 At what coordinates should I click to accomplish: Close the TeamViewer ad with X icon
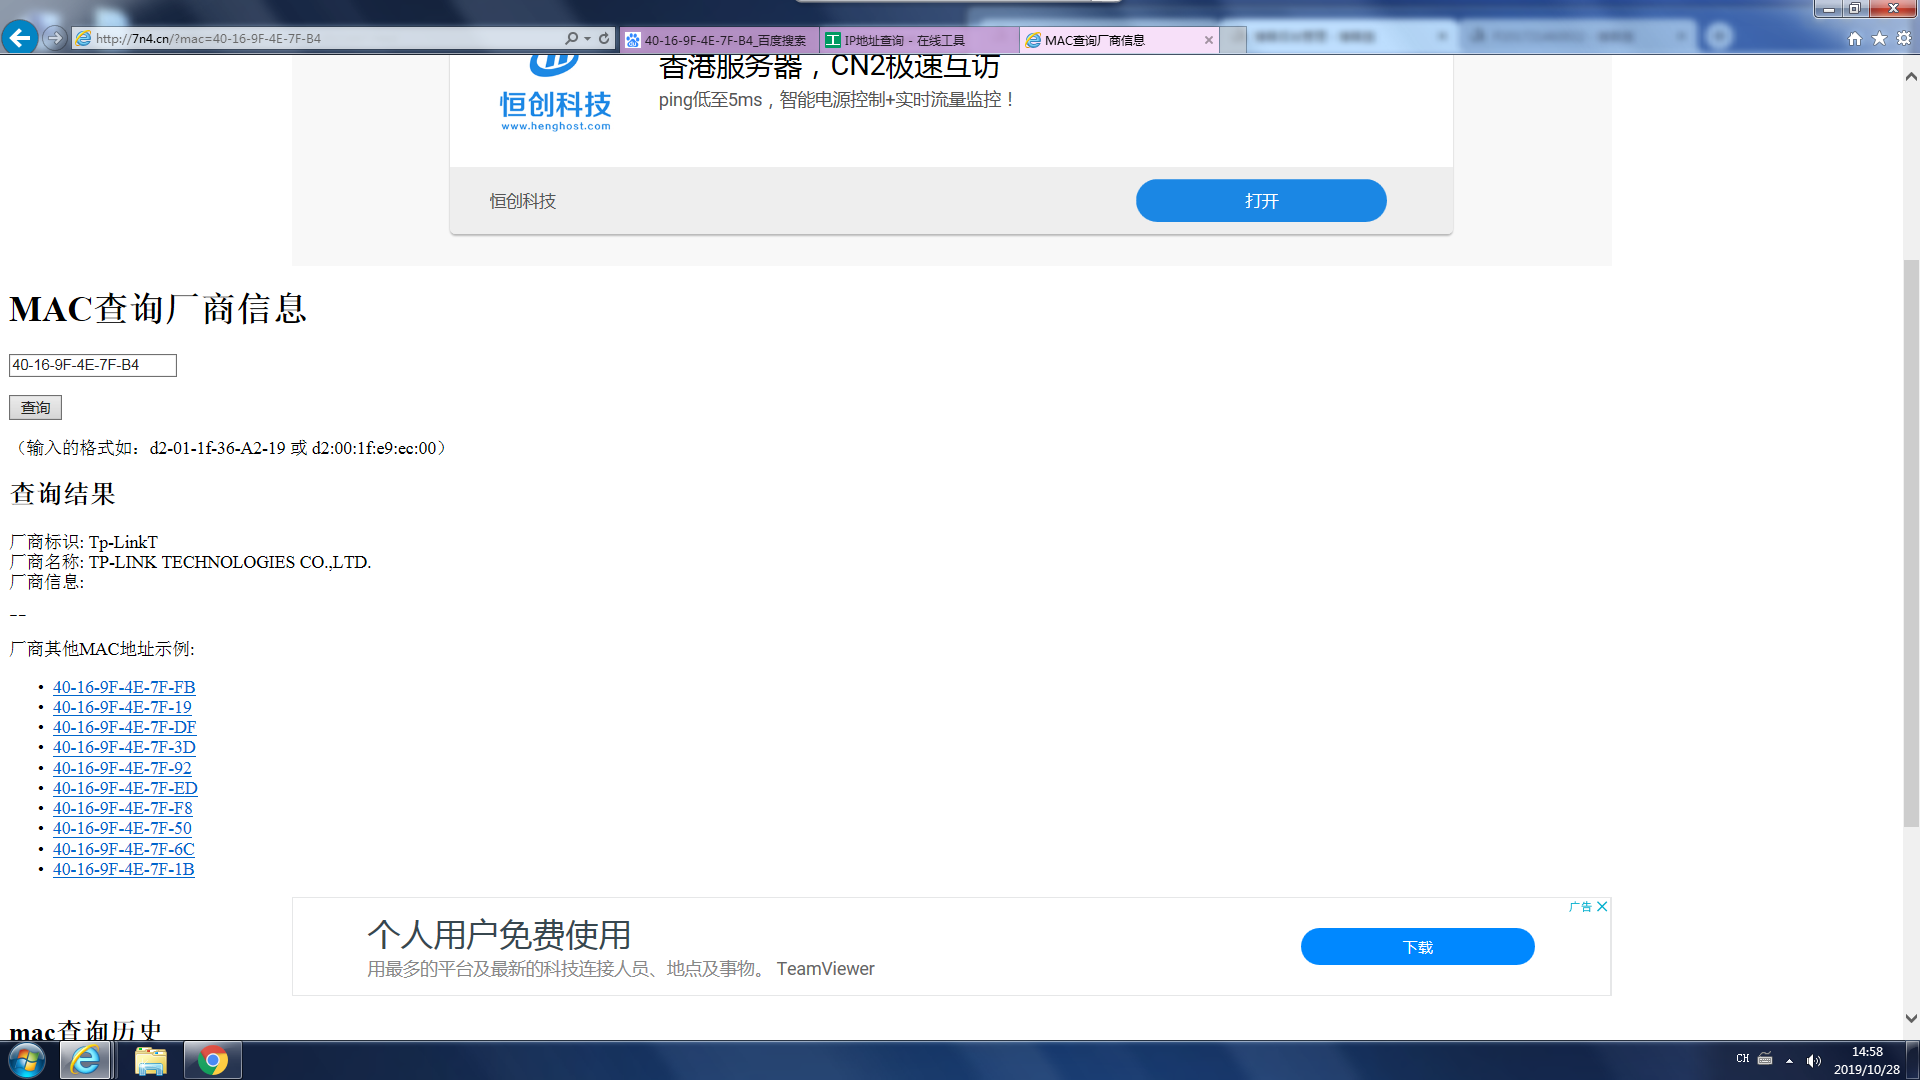coord(1602,906)
